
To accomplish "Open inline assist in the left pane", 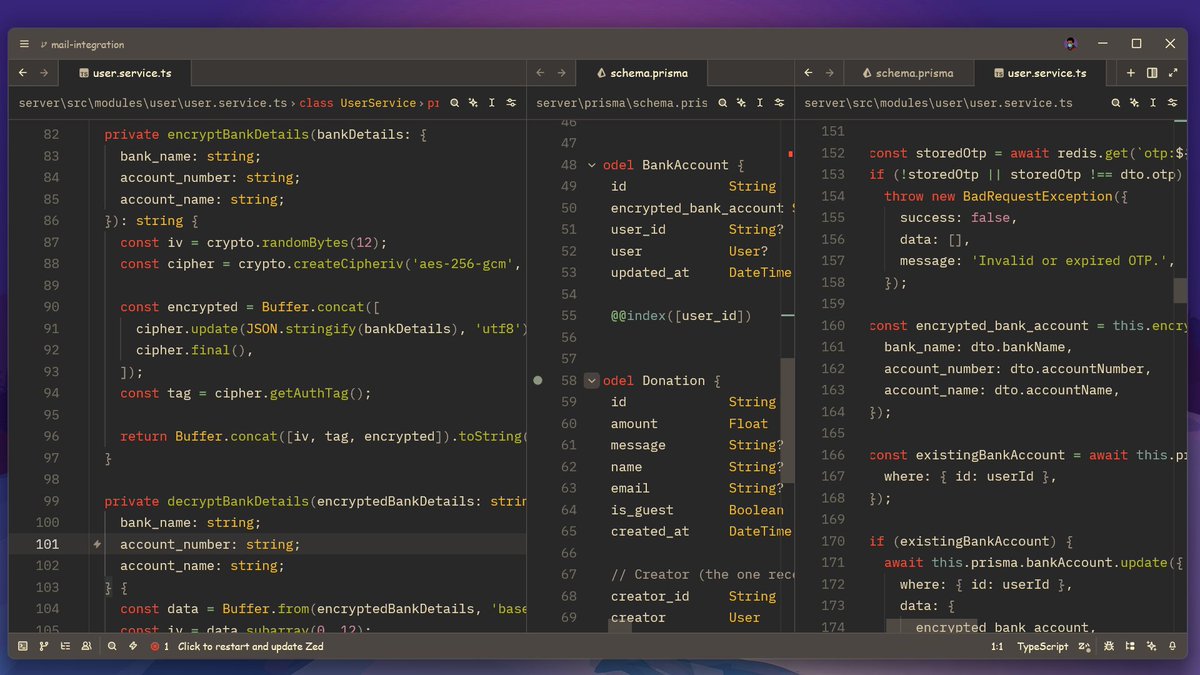I will point(473,103).
